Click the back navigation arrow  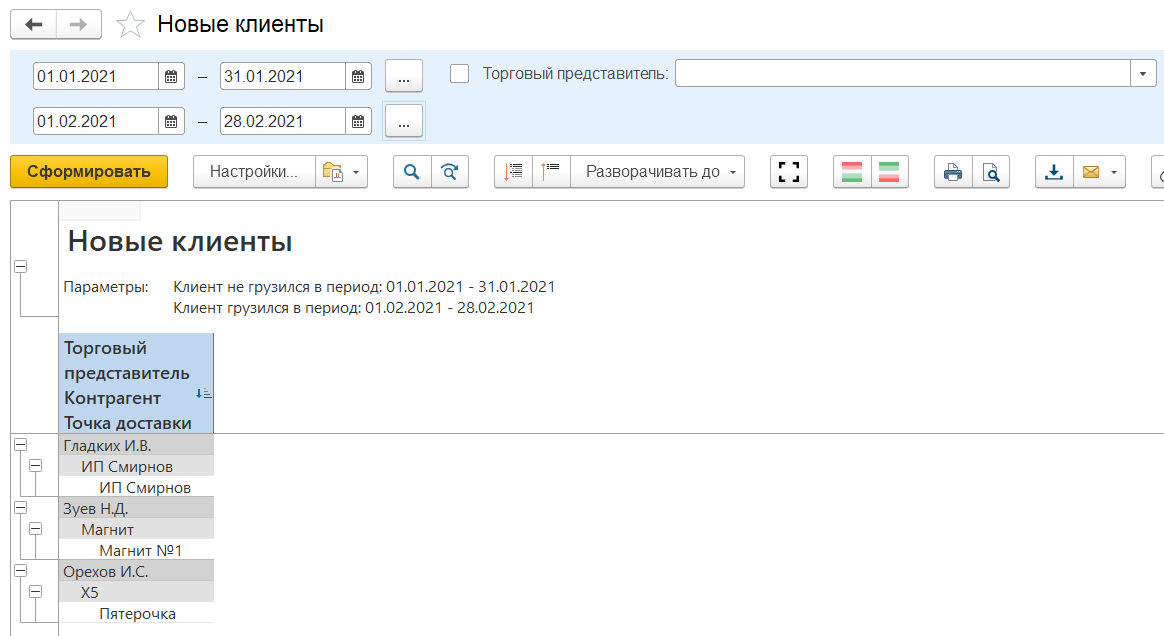coord(33,25)
